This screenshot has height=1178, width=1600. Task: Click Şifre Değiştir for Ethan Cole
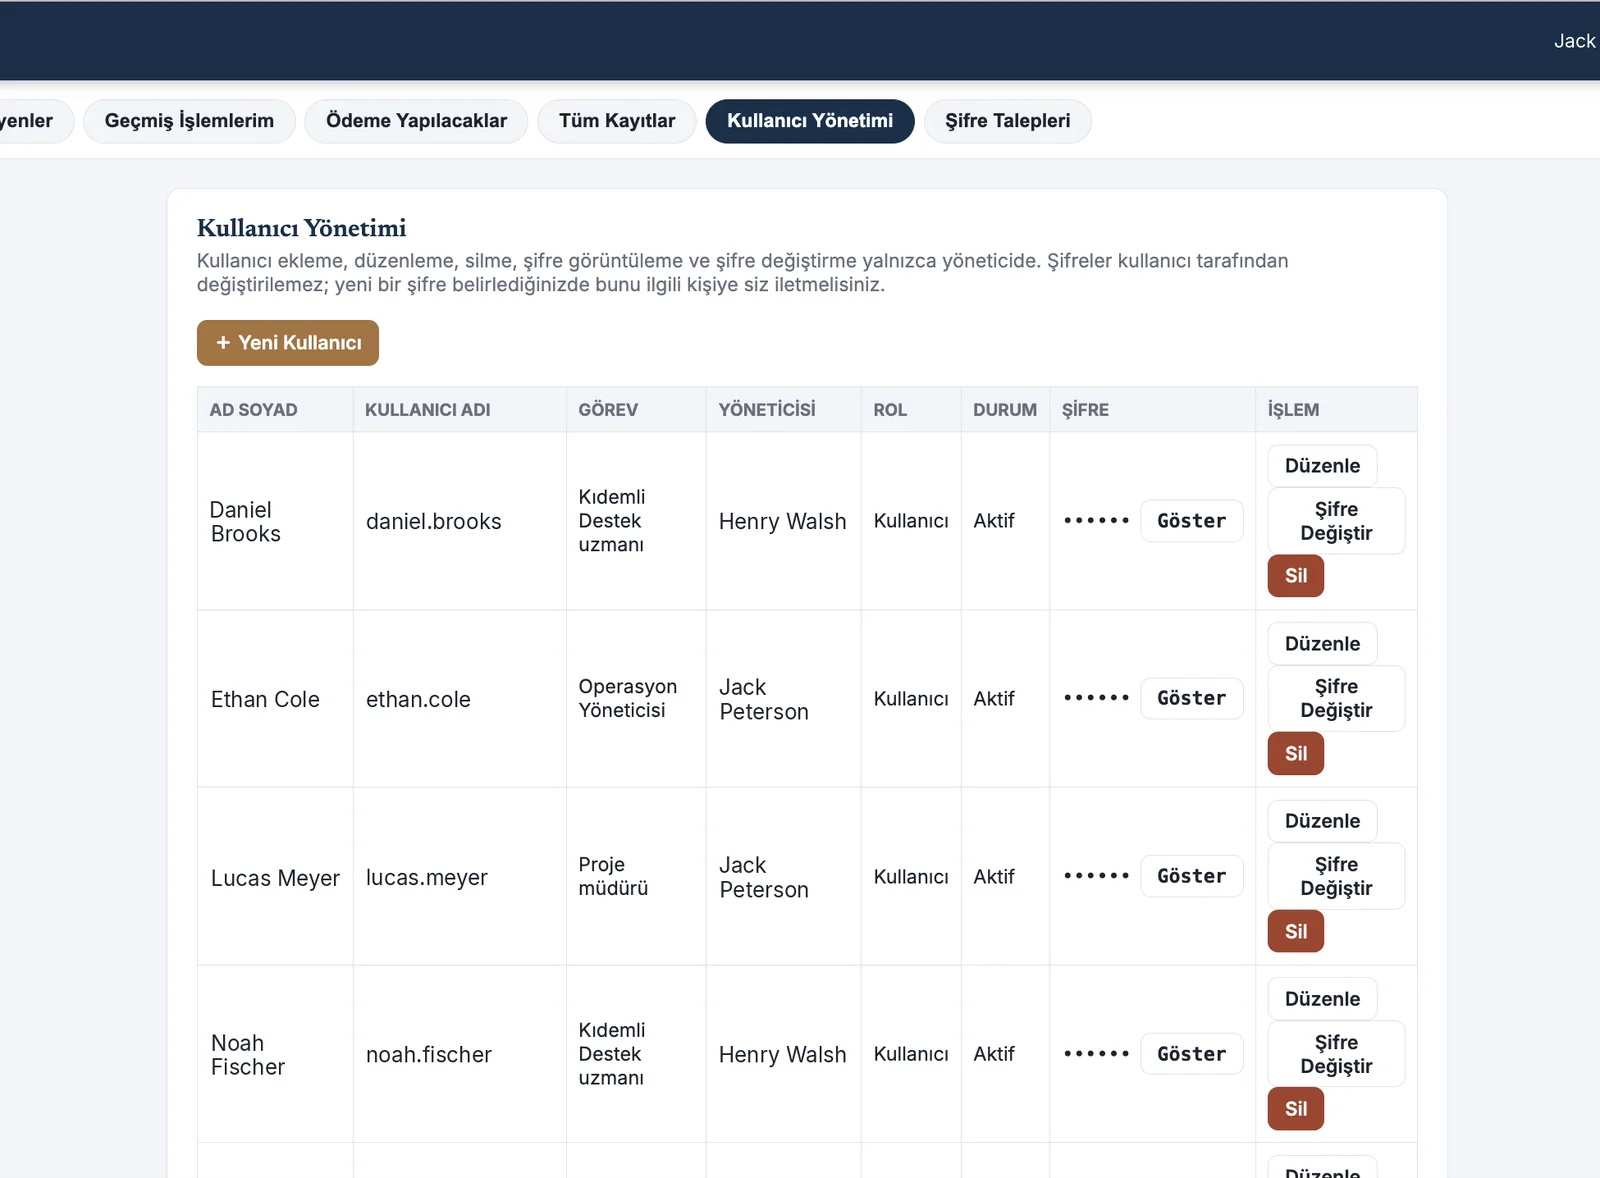pos(1336,698)
